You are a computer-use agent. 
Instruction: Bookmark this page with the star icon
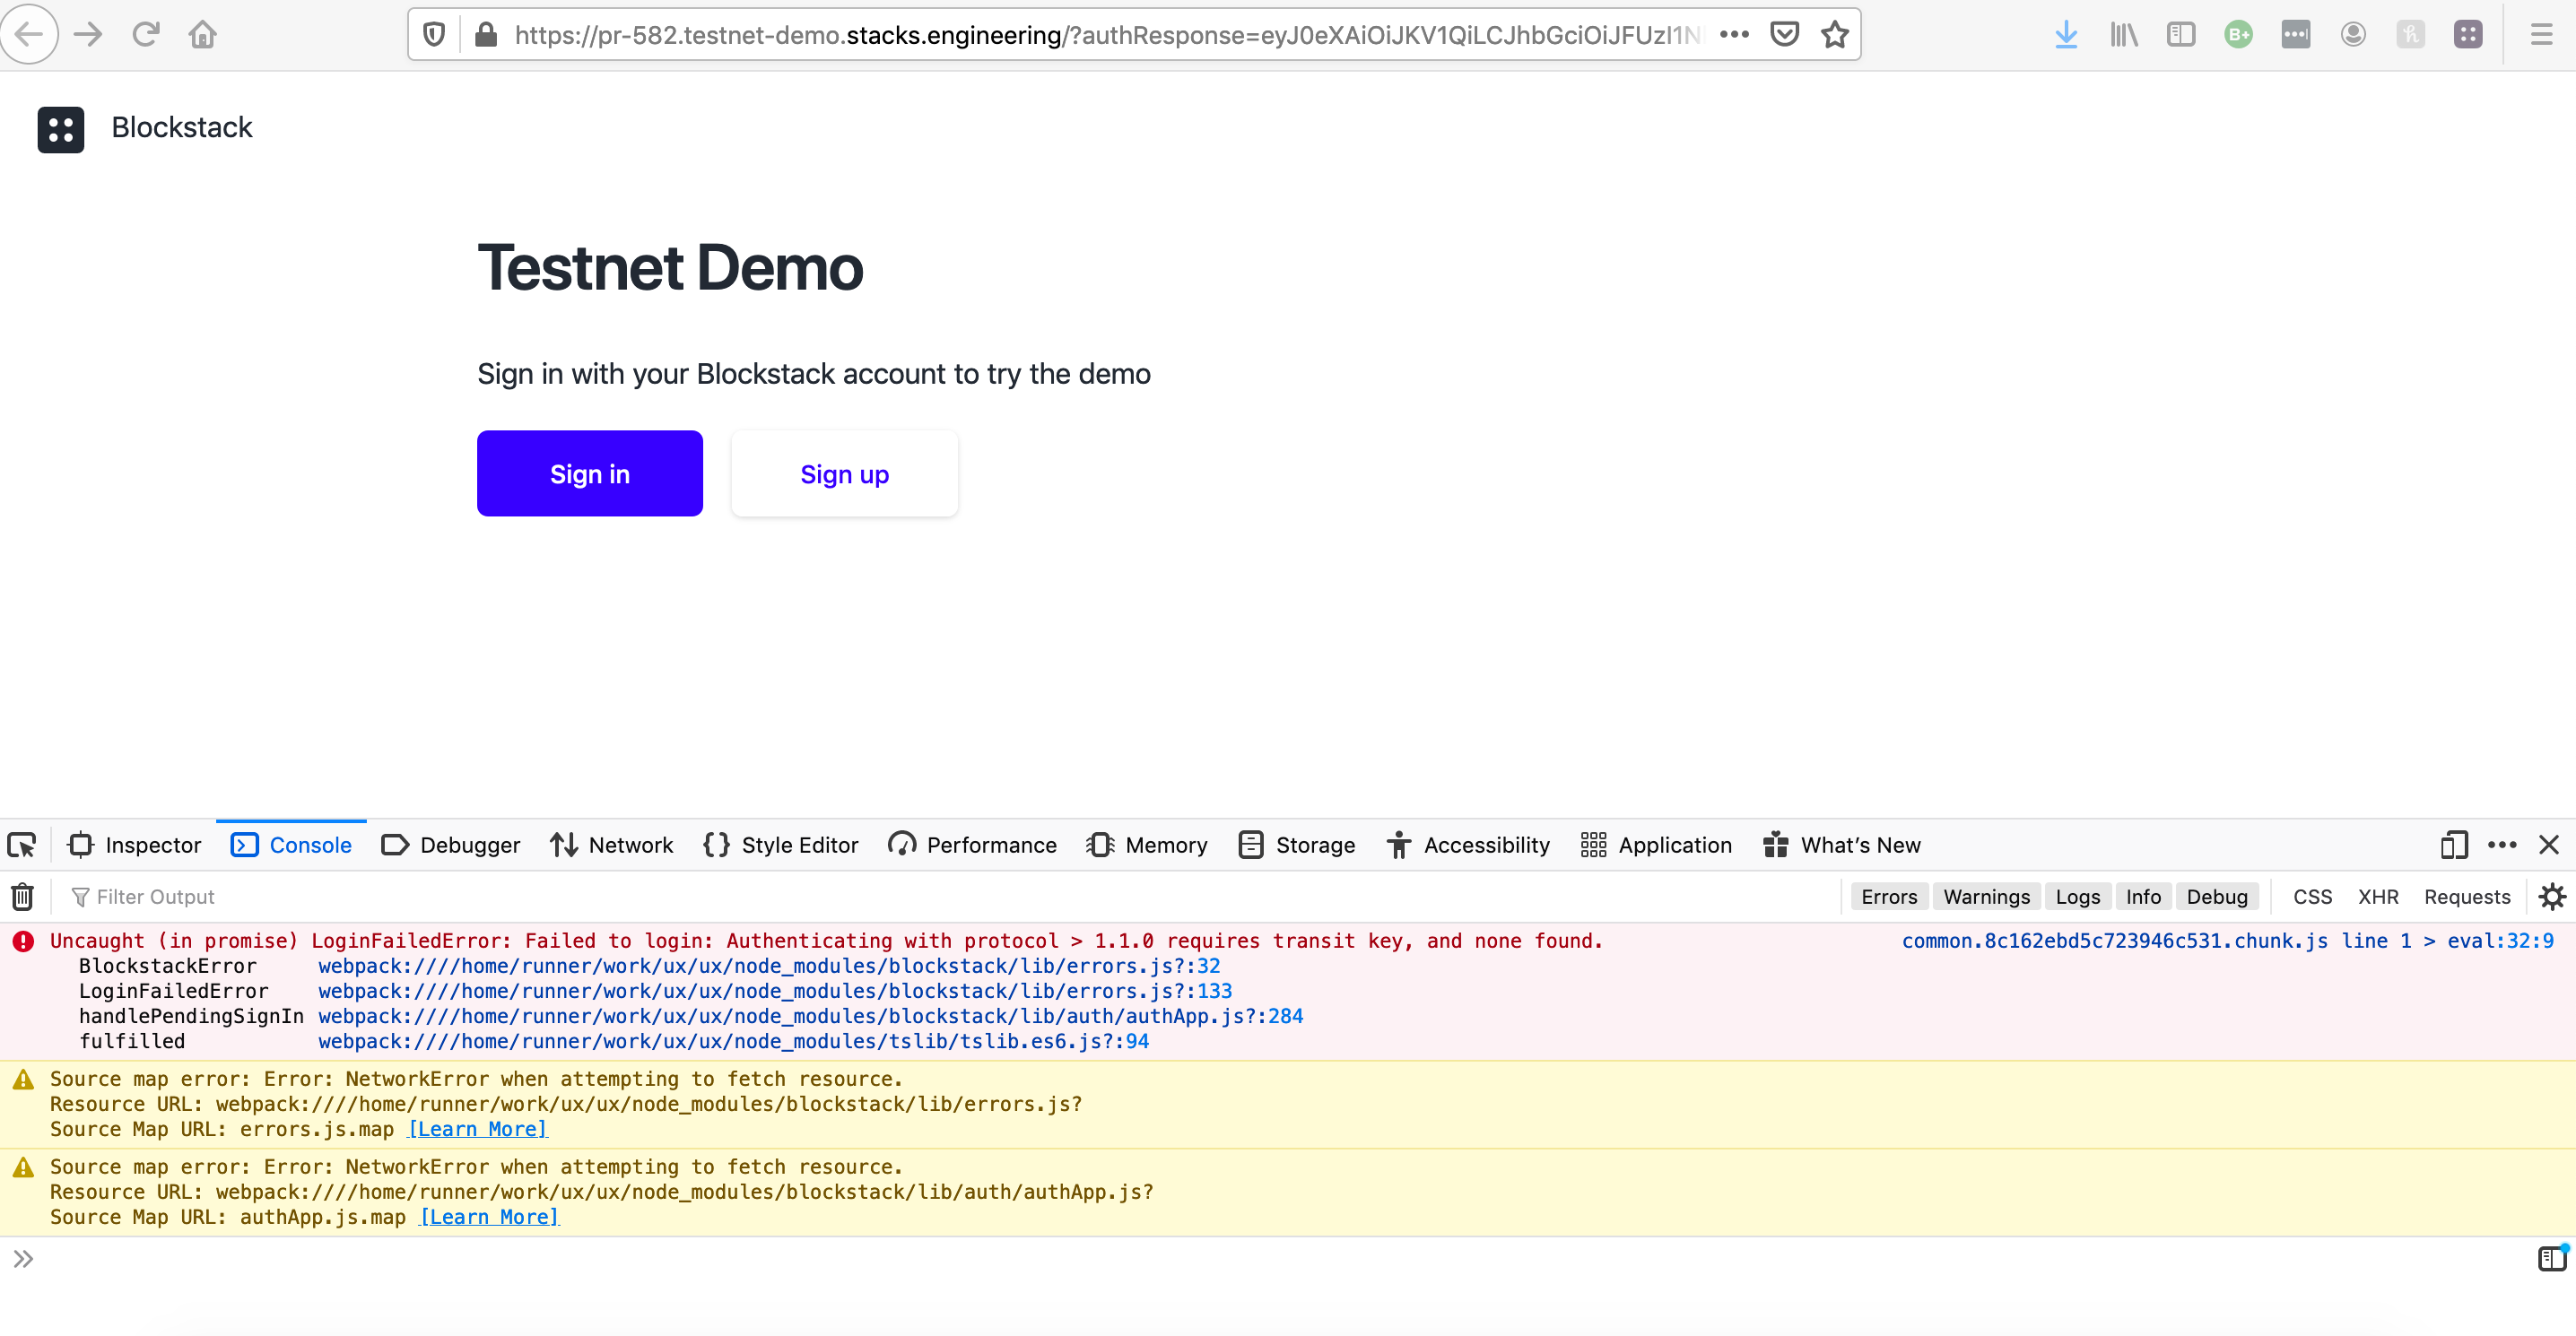tap(1835, 35)
